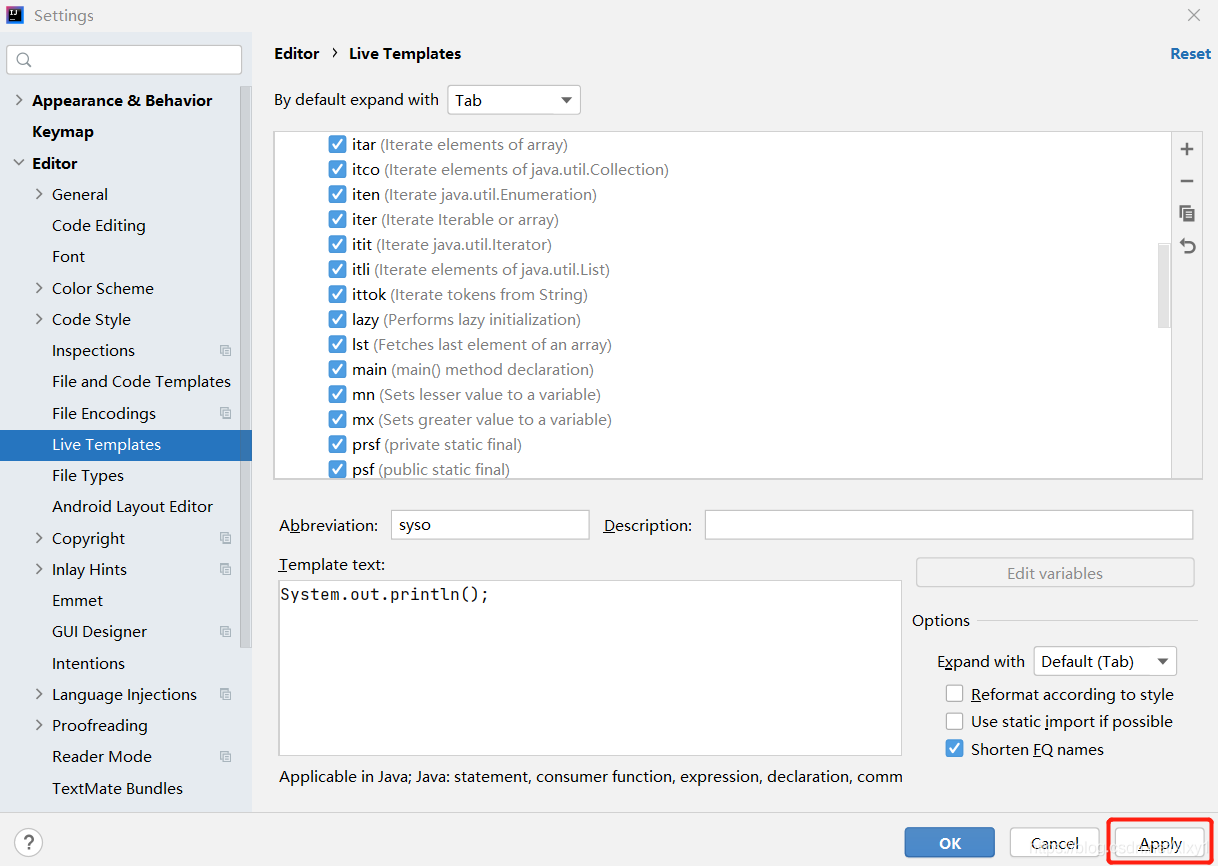Click the Apply button

(x=1160, y=843)
